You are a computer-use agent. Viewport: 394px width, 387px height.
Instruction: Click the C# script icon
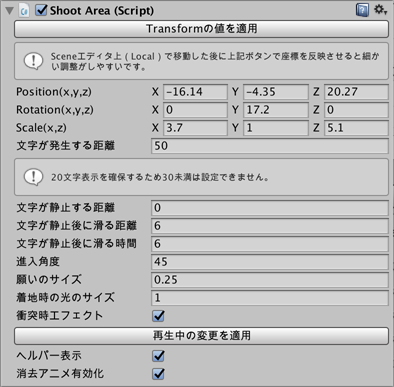coord(24,11)
